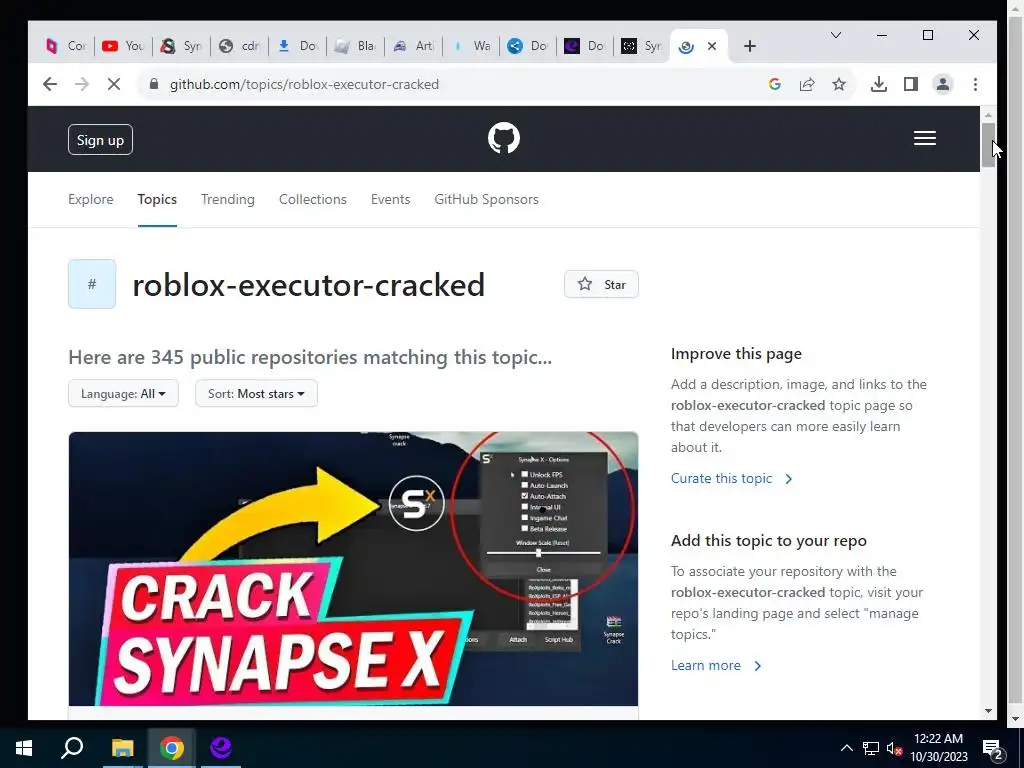Expand the Language: All dropdown
The image size is (1024, 768).
coord(123,394)
